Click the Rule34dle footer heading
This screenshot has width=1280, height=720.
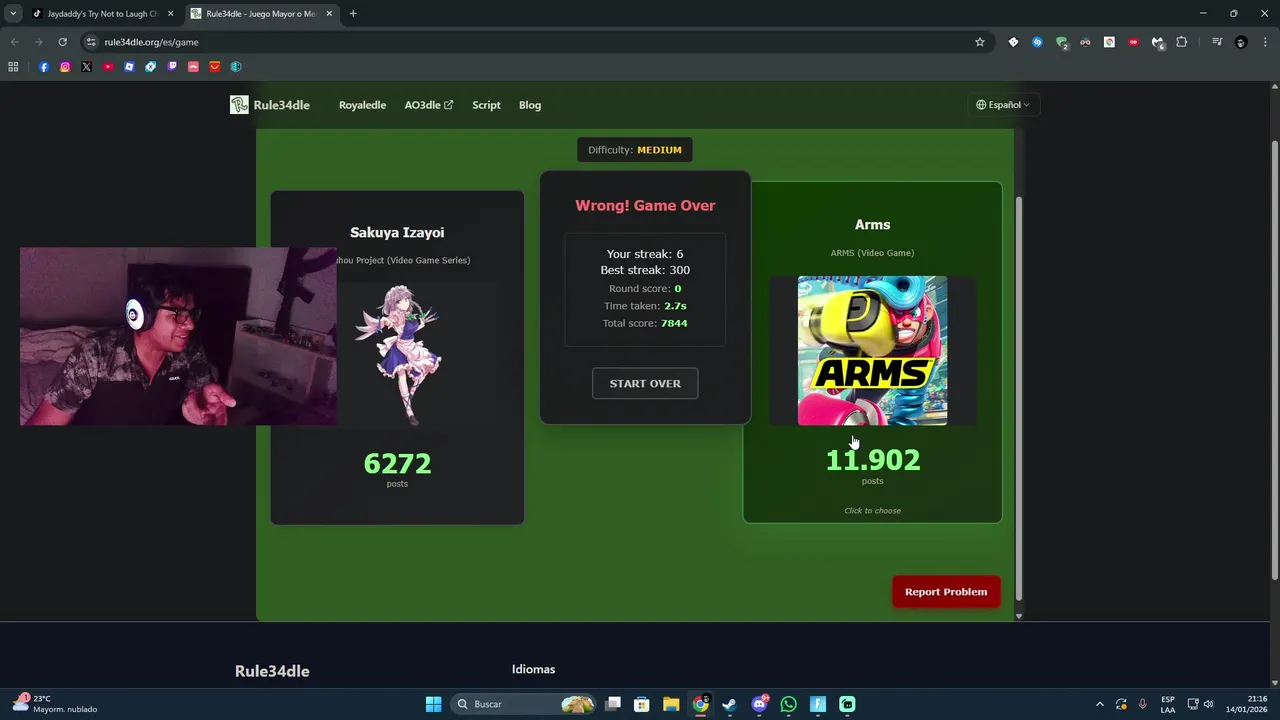pyautogui.click(x=272, y=671)
